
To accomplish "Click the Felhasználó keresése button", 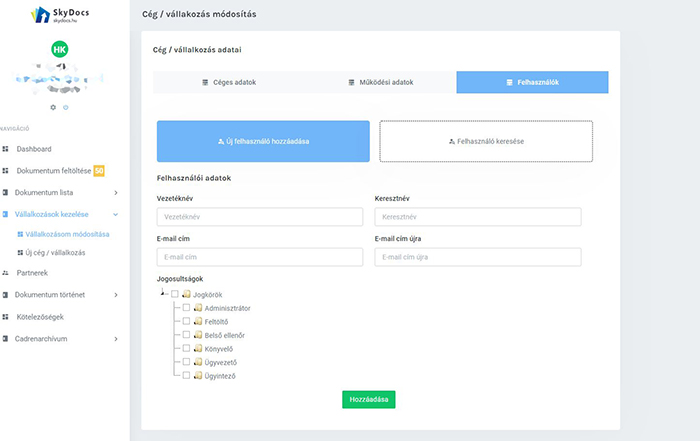I will (x=486, y=141).
